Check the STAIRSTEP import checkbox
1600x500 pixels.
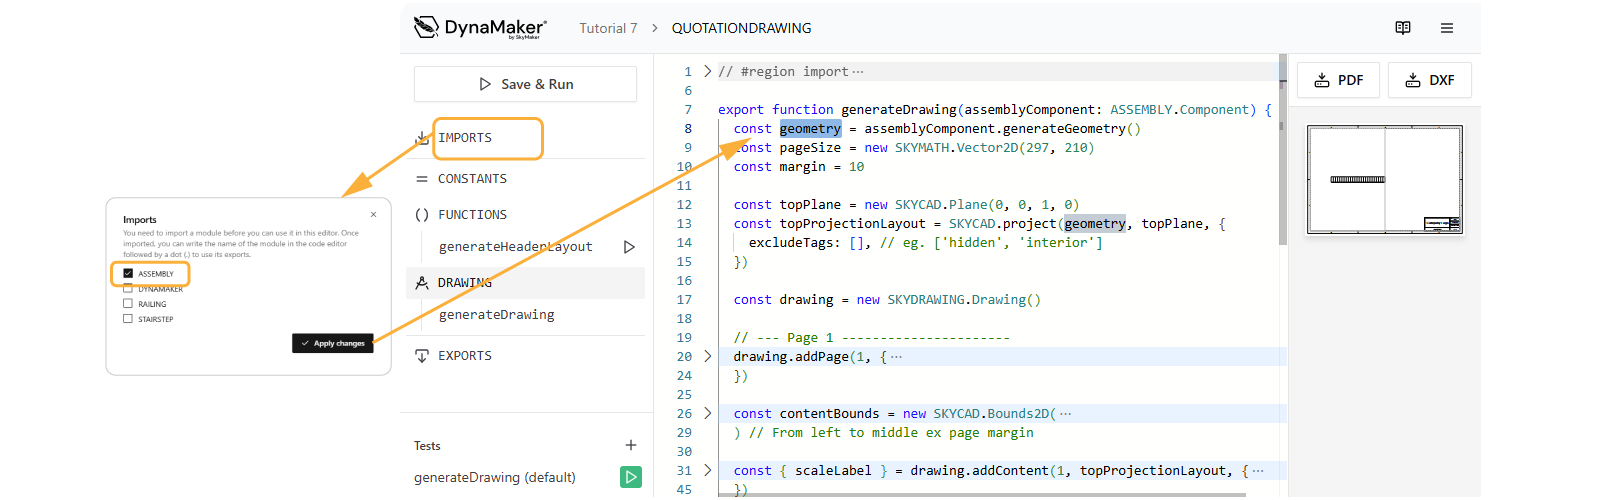click(x=128, y=319)
